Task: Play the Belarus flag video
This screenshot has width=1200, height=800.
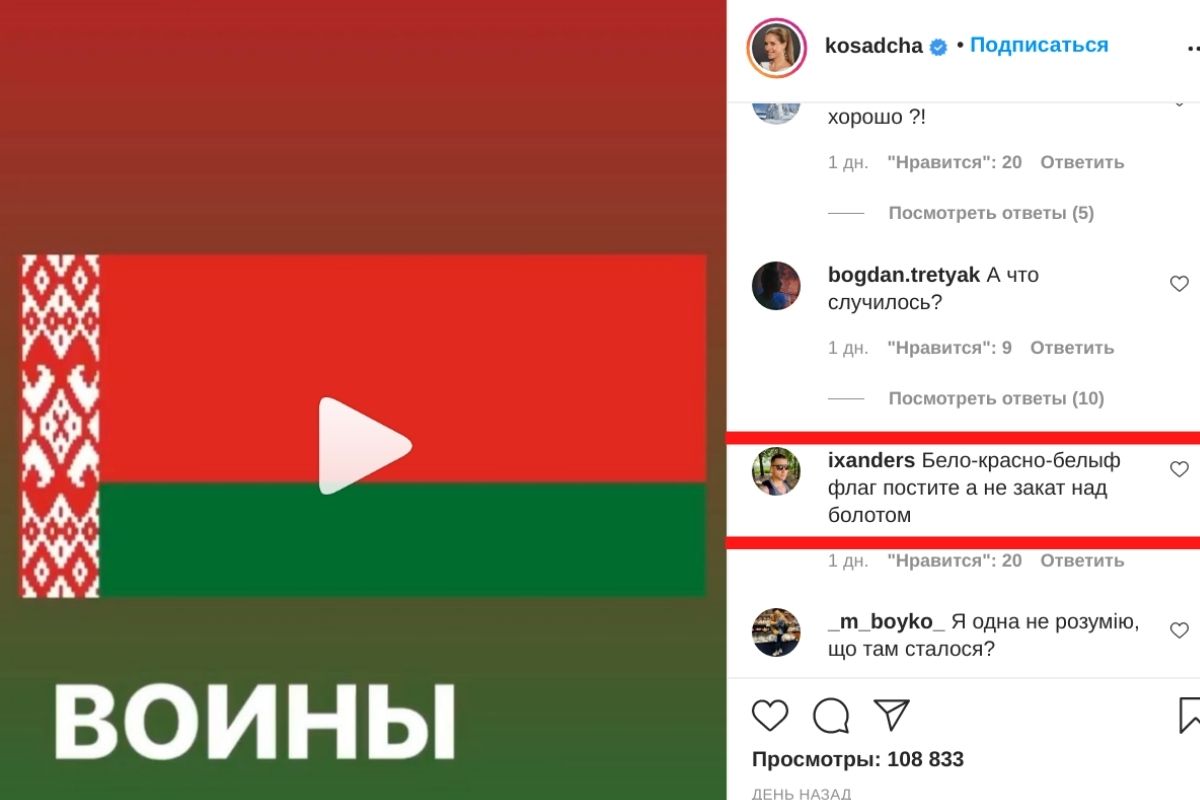Action: (365, 445)
